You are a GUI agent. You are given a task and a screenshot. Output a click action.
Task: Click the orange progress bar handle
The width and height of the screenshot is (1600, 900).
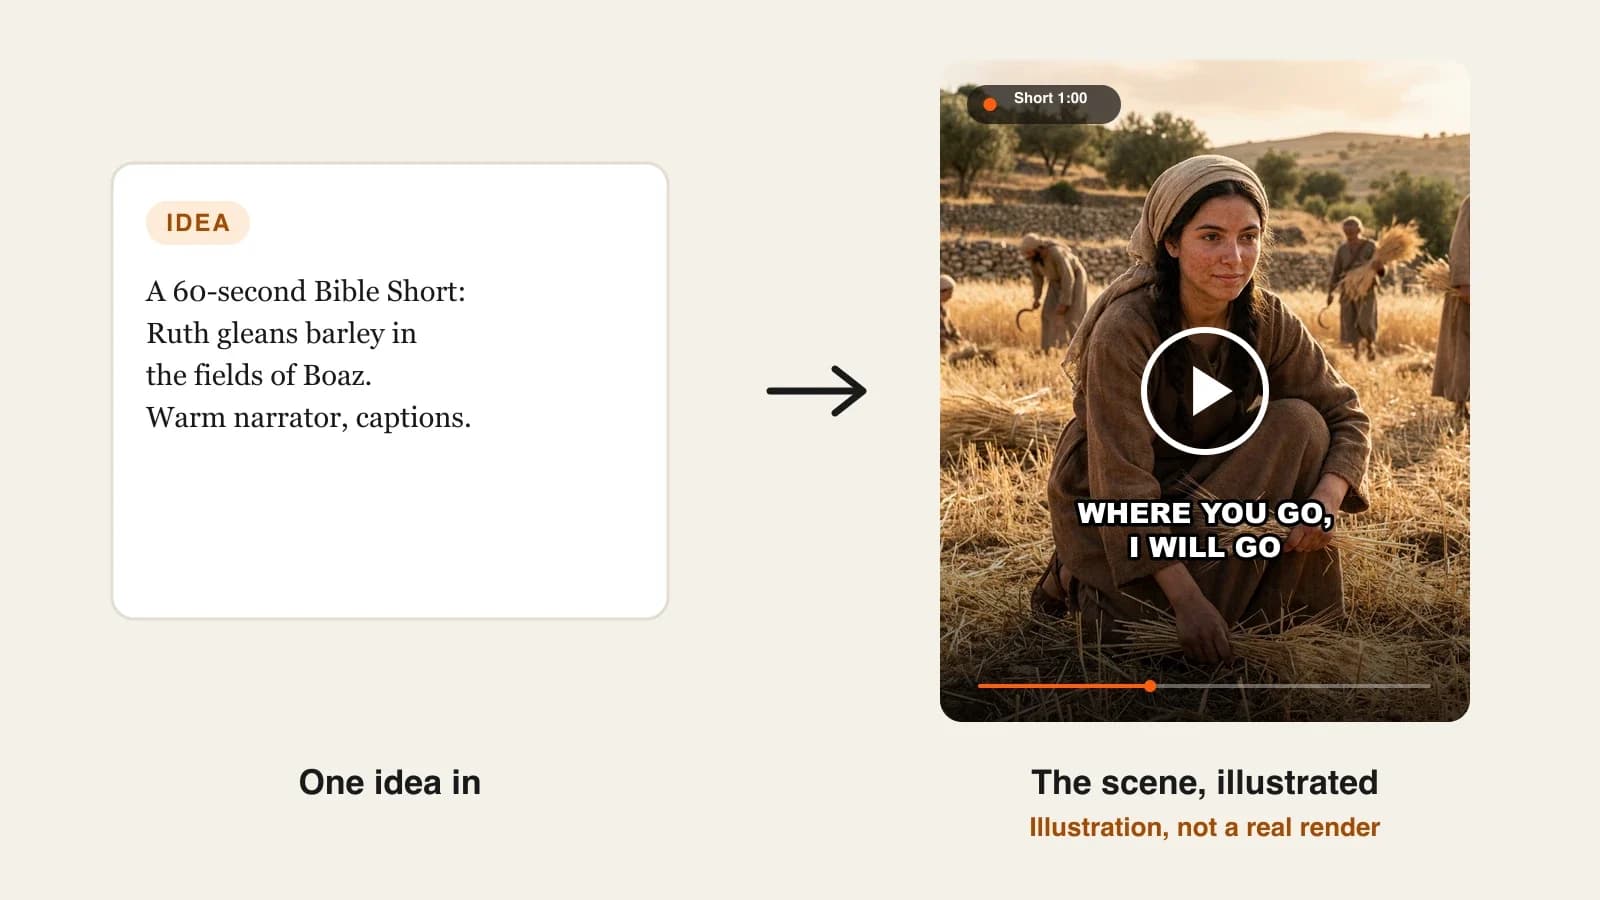click(x=1150, y=686)
